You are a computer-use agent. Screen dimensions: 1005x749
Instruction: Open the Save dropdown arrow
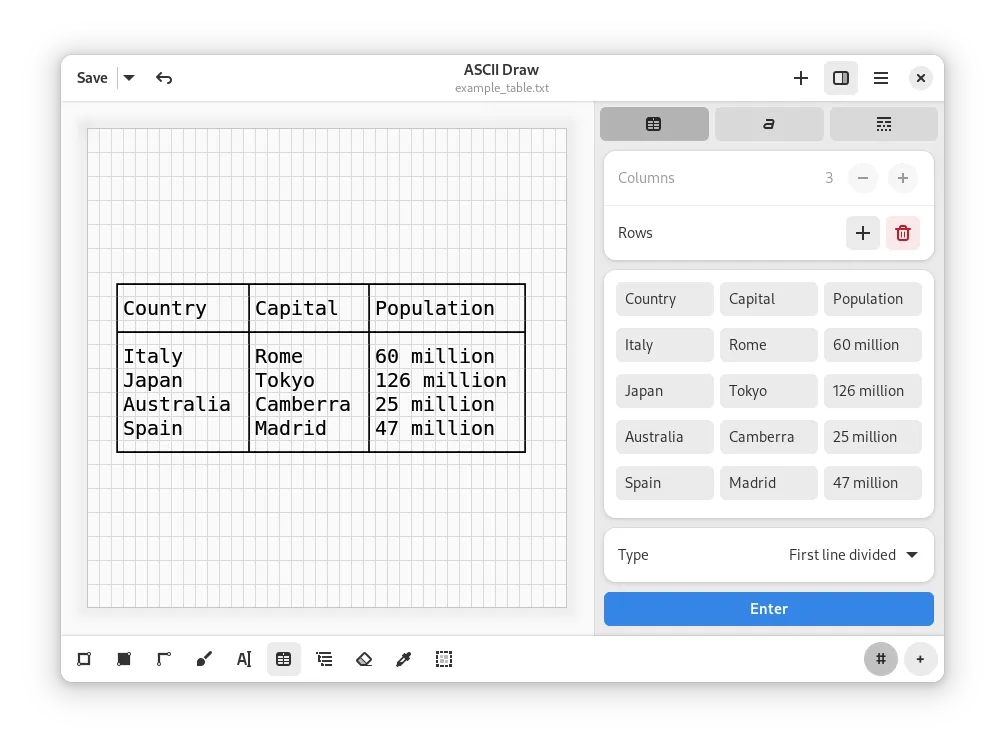click(129, 78)
